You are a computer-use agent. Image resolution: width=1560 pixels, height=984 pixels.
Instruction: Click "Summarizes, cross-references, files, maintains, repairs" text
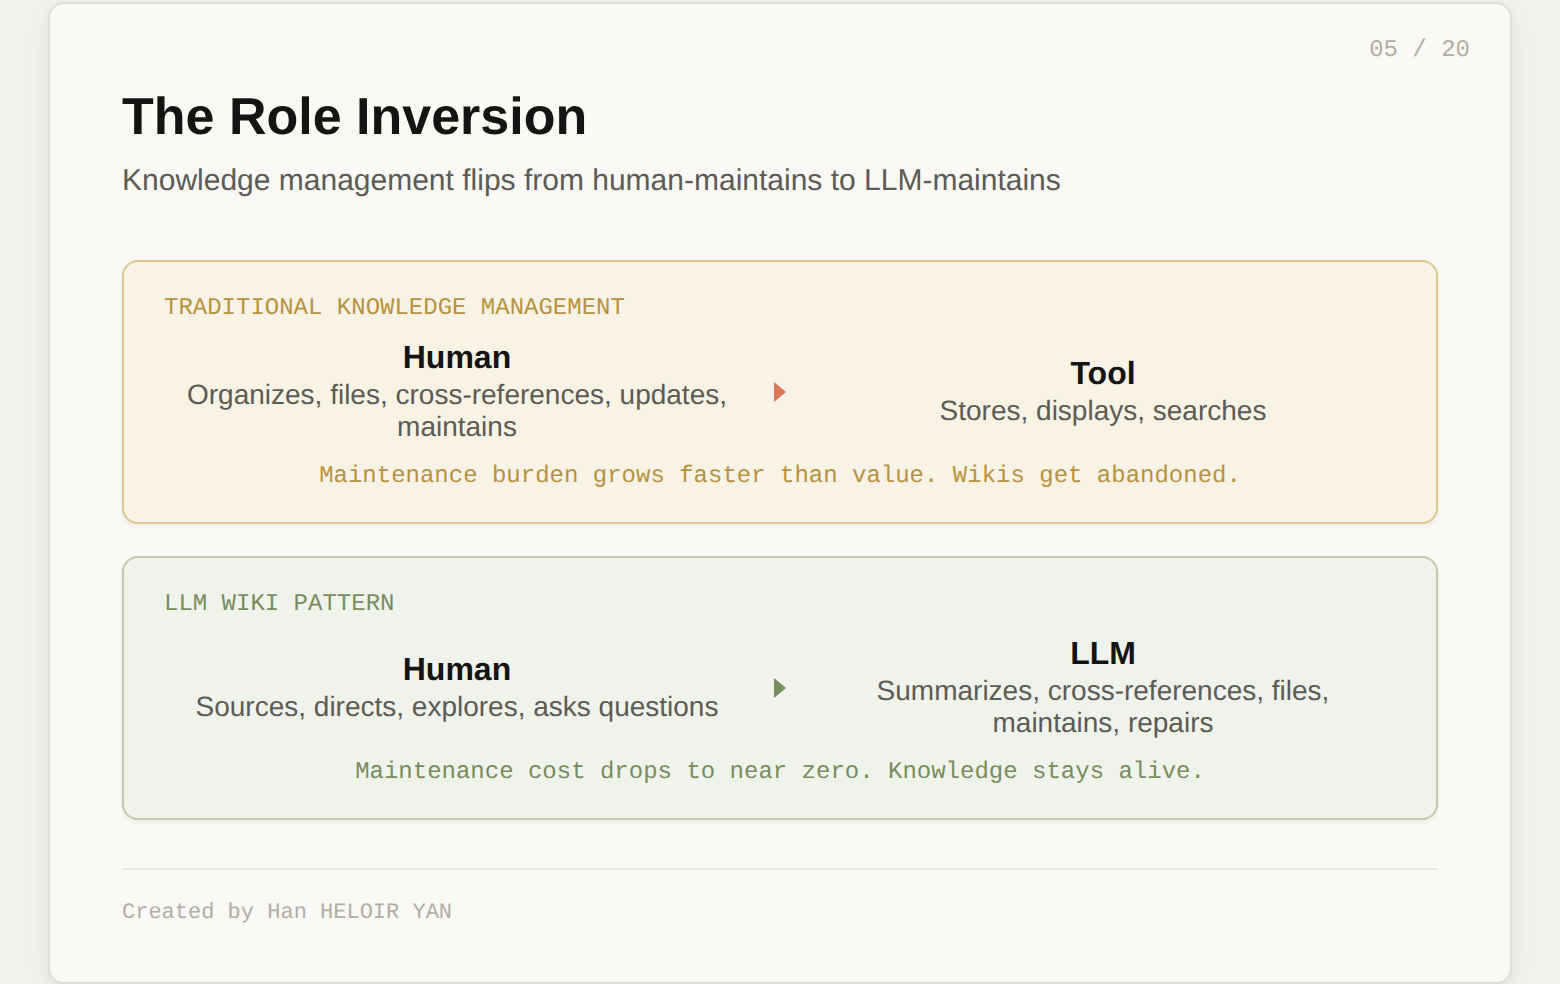tap(1103, 707)
